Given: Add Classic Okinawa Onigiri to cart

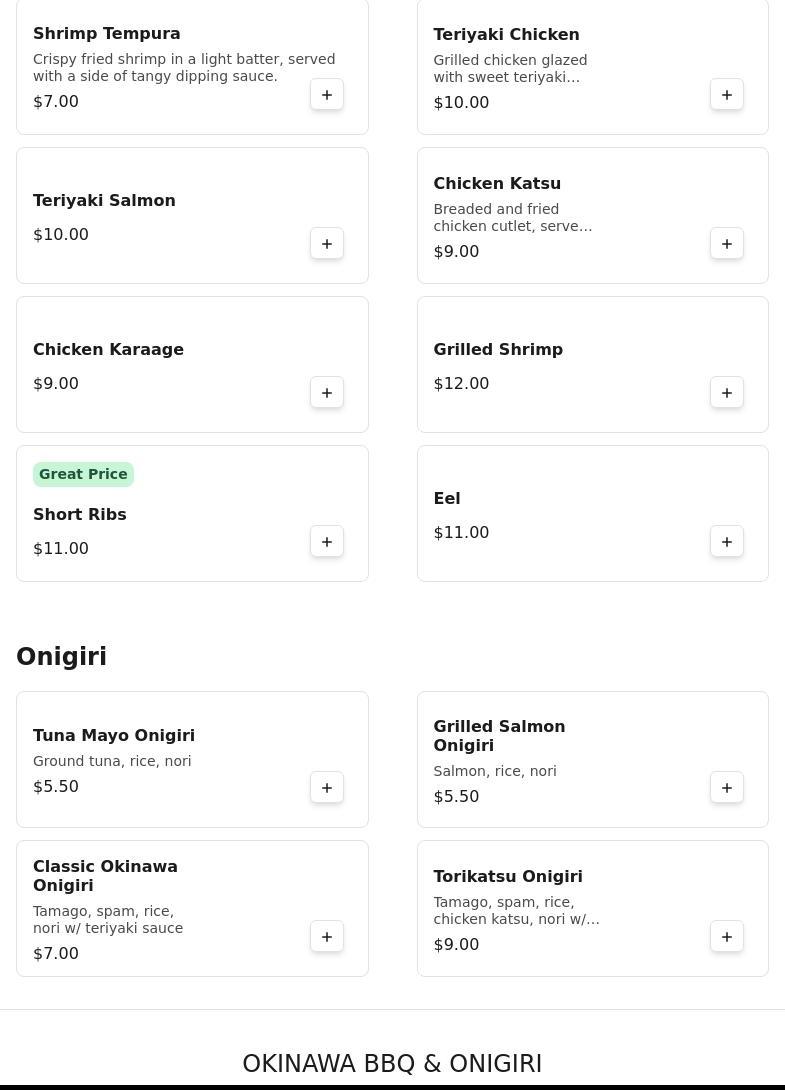Looking at the screenshot, I should point(327,937).
